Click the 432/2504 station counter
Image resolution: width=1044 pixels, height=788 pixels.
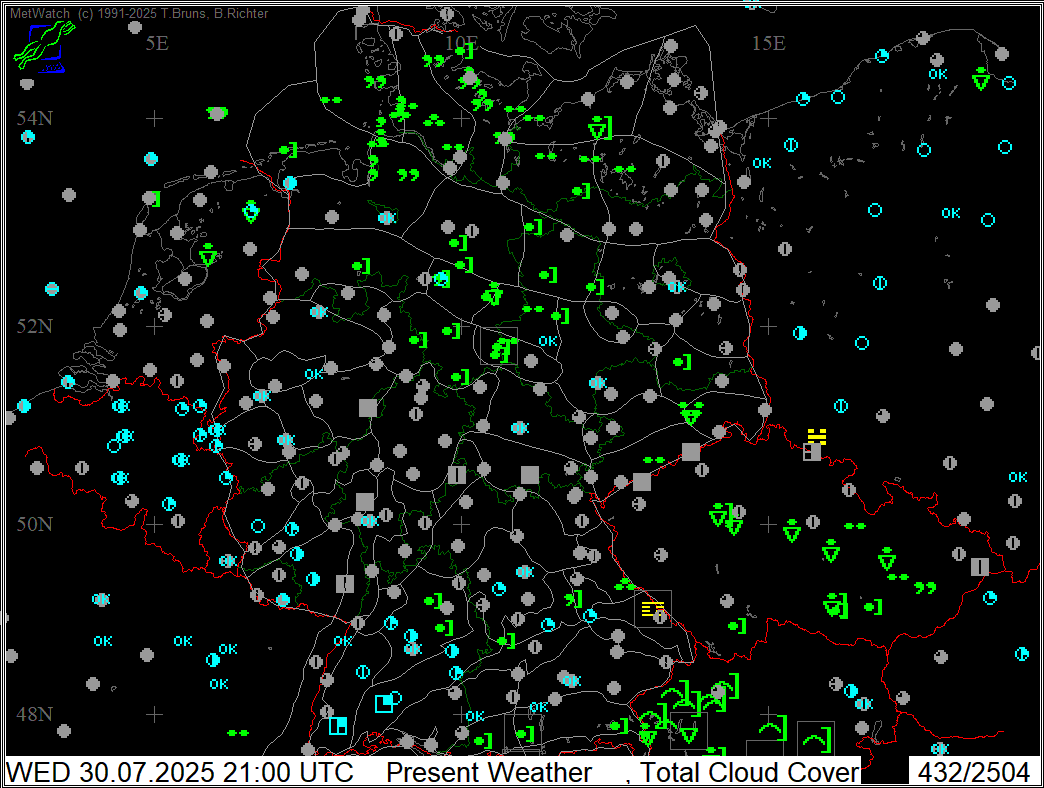(973, 772)
